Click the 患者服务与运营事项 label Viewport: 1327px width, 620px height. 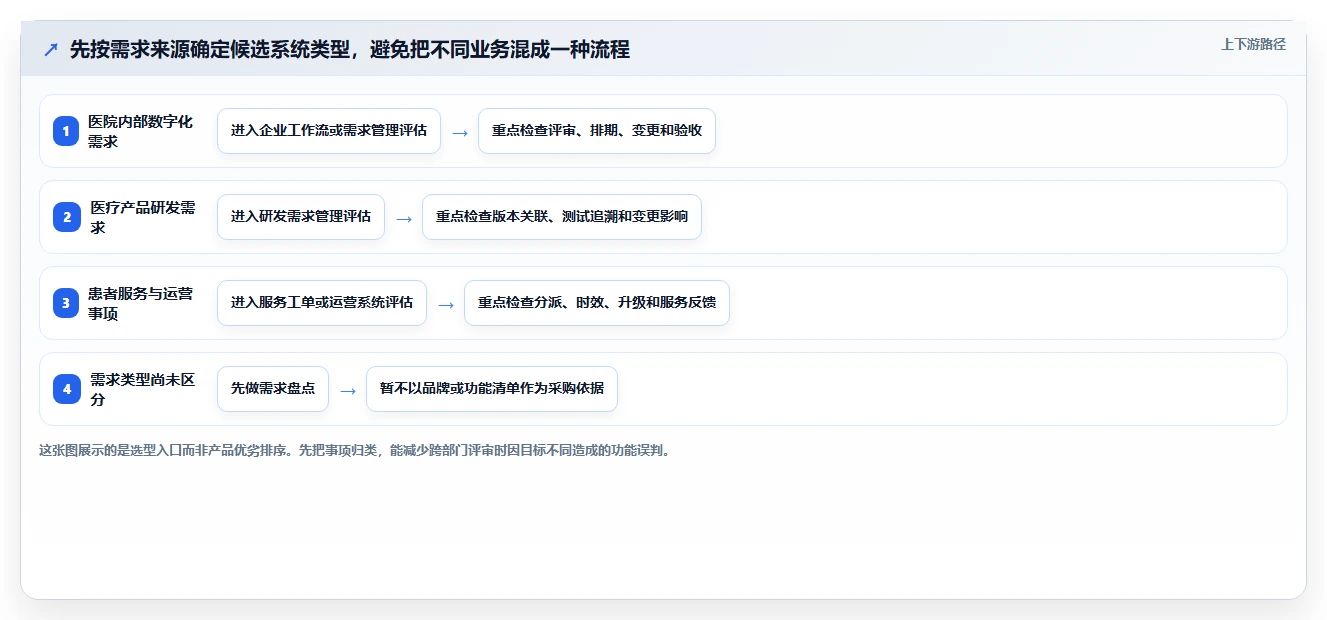point(140,303)
